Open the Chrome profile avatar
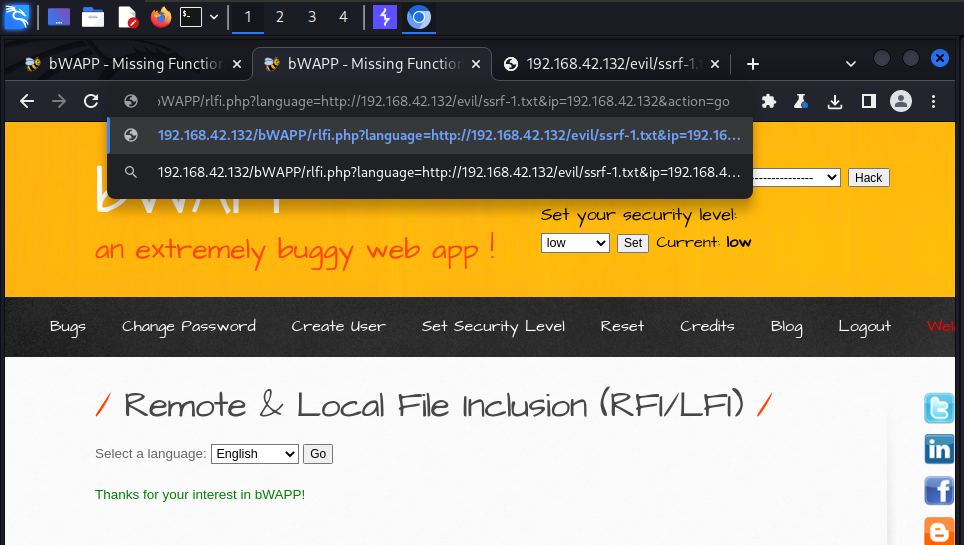This screenshot has width=964, height=545. [x=901, y=101]
